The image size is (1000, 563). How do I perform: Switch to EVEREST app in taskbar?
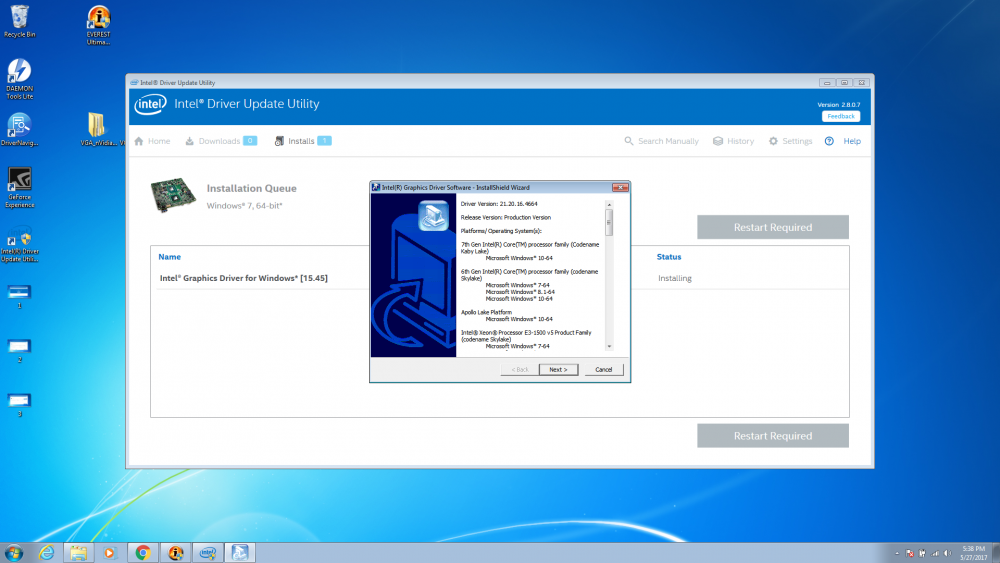point(175,553)
